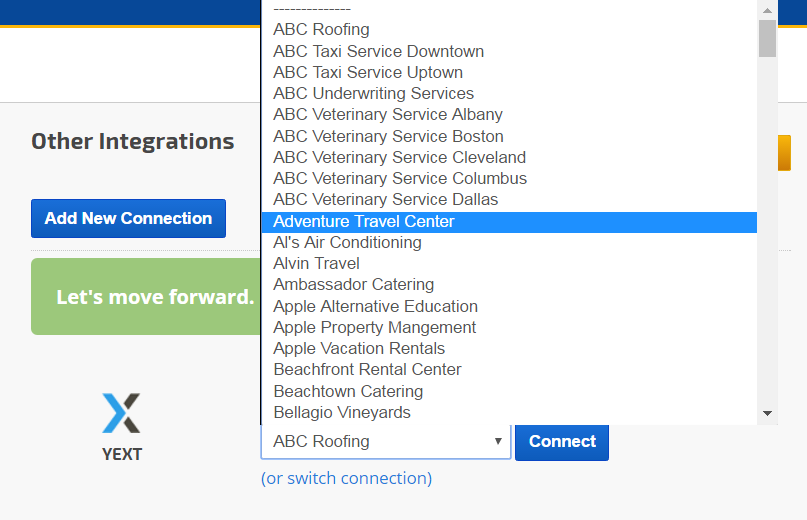Screen dimensions: 807x520
Task: Click the Yext logo icon
Action: [x=121, y=413]
